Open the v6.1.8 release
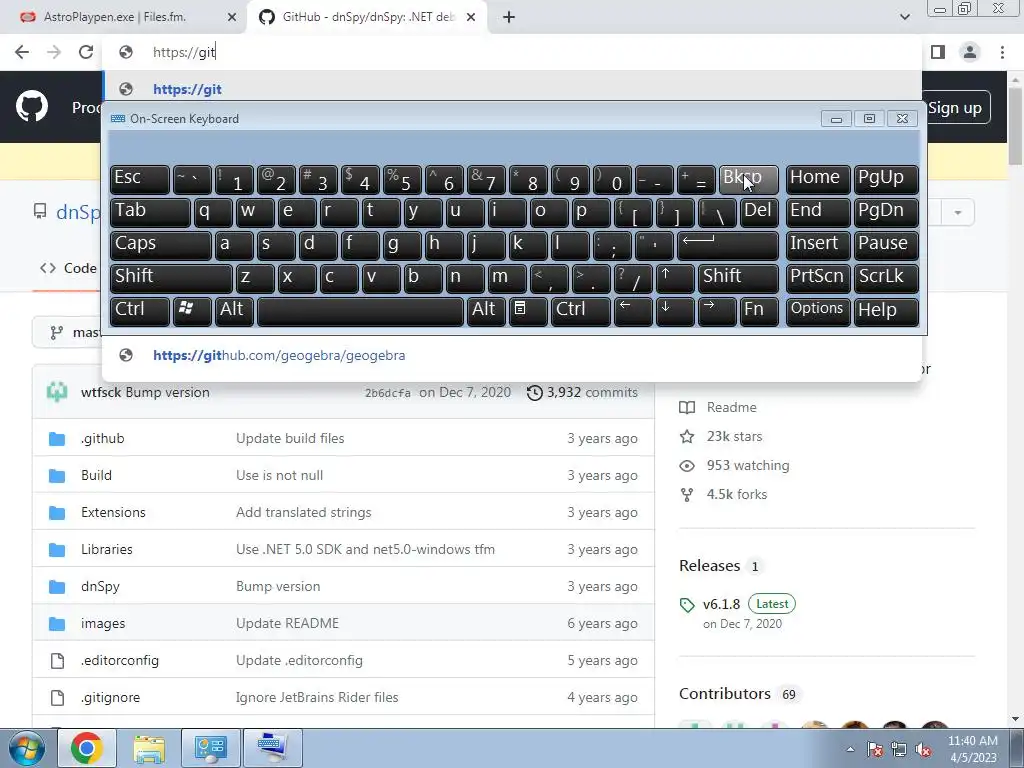1024x768 pixels. (721, 604)
